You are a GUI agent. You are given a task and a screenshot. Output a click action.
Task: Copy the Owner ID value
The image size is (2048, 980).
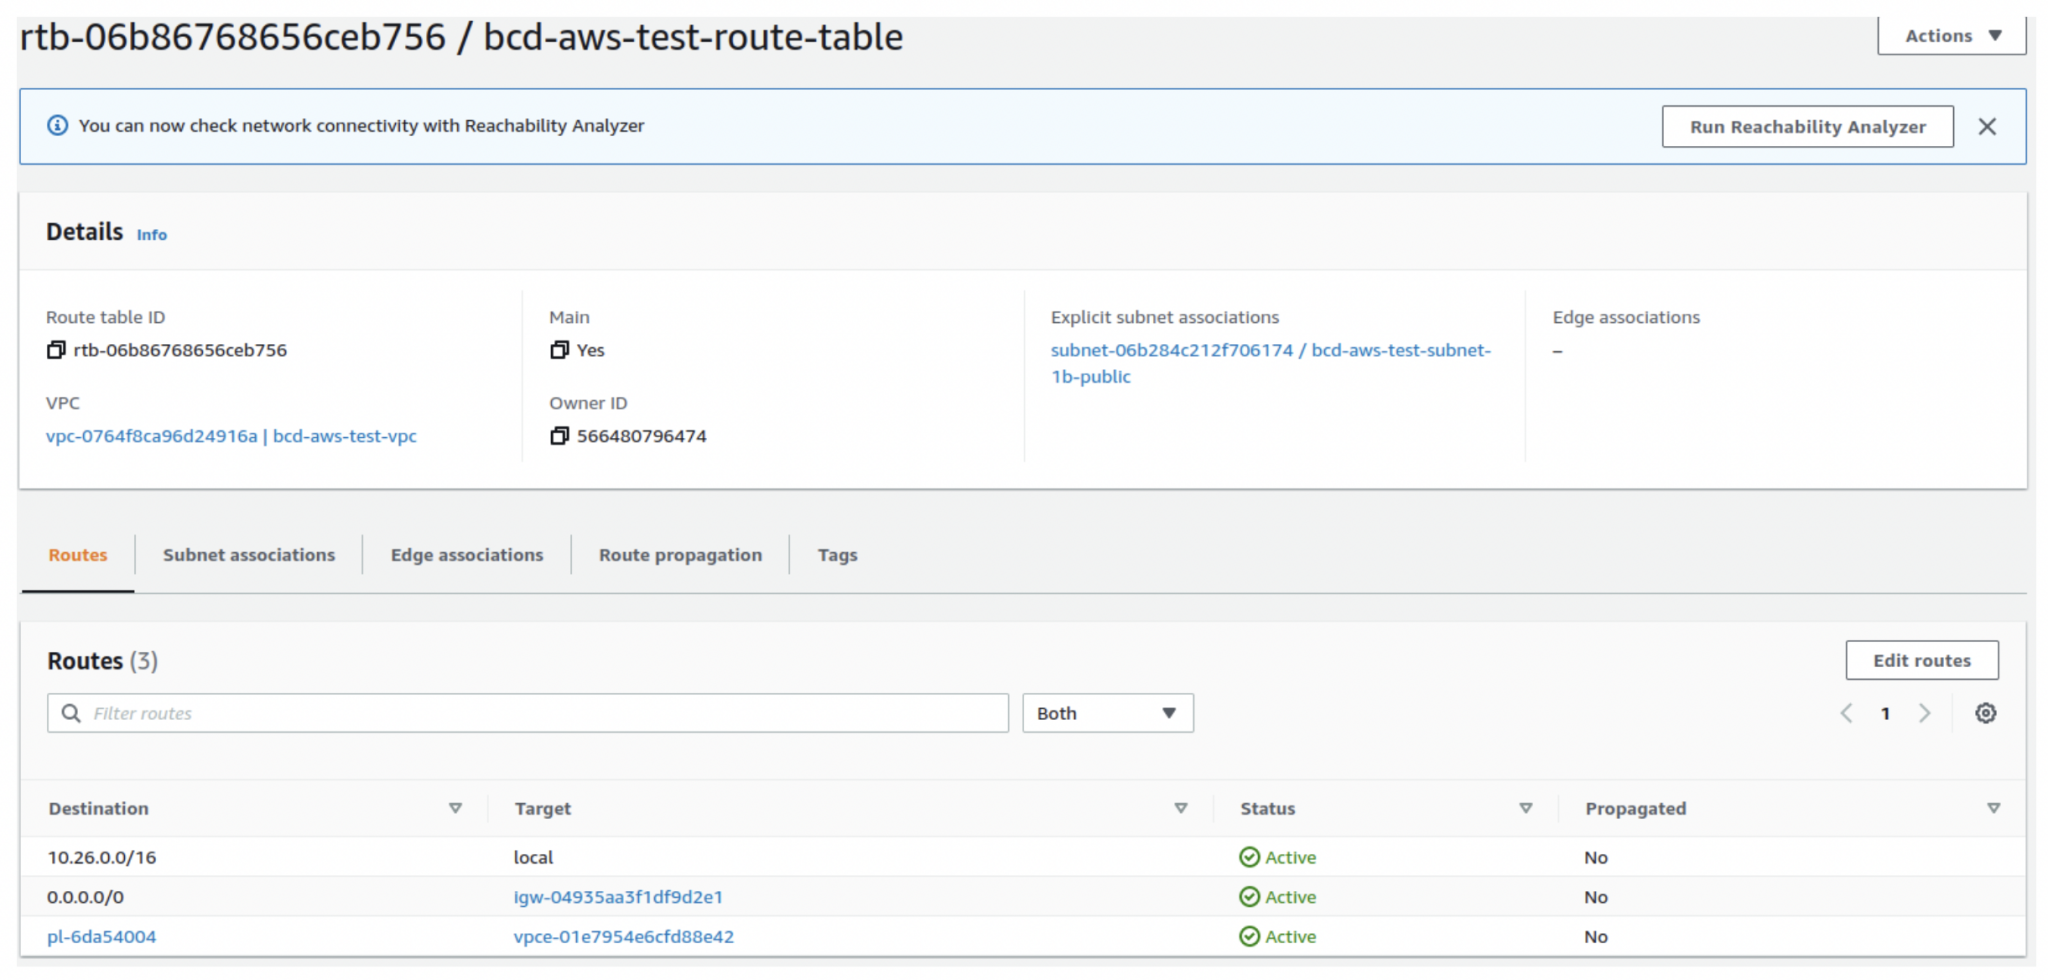[560, 435]
